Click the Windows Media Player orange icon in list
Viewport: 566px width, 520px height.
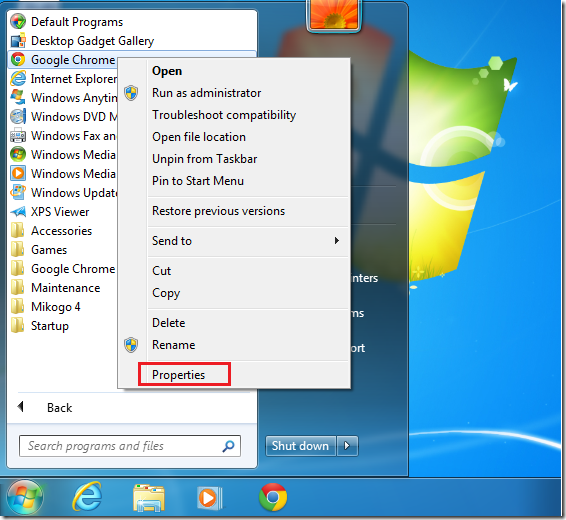[x=18, y=174]
